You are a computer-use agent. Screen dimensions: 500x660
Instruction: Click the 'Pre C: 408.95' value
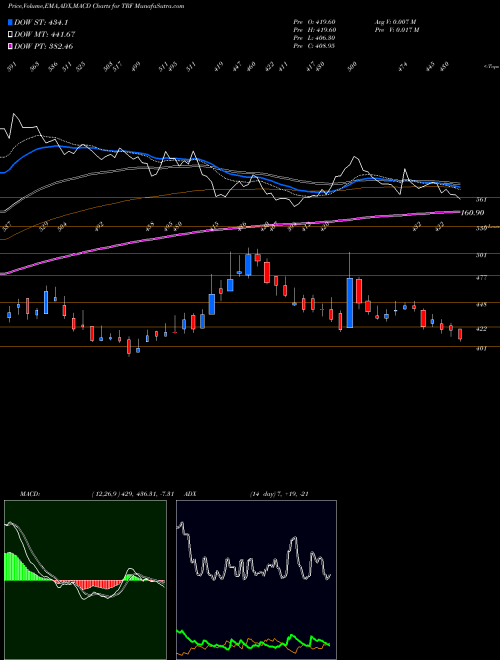(x=314, y=46)
